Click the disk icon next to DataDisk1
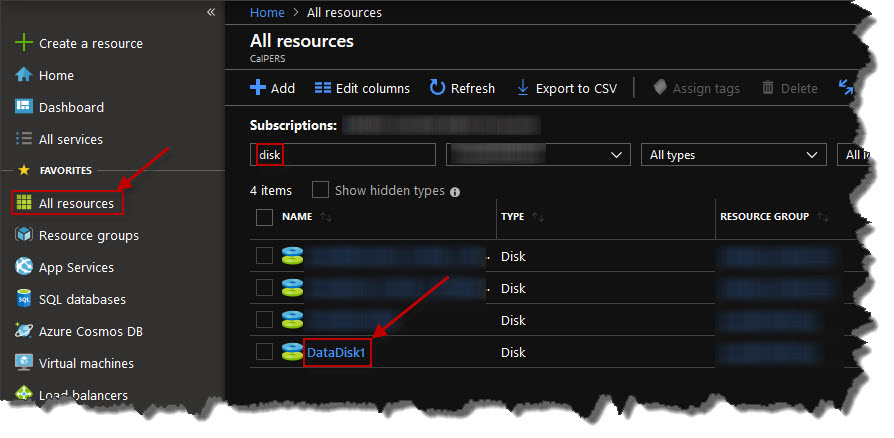This screenshot has width=894, height=438. point(292,352)
